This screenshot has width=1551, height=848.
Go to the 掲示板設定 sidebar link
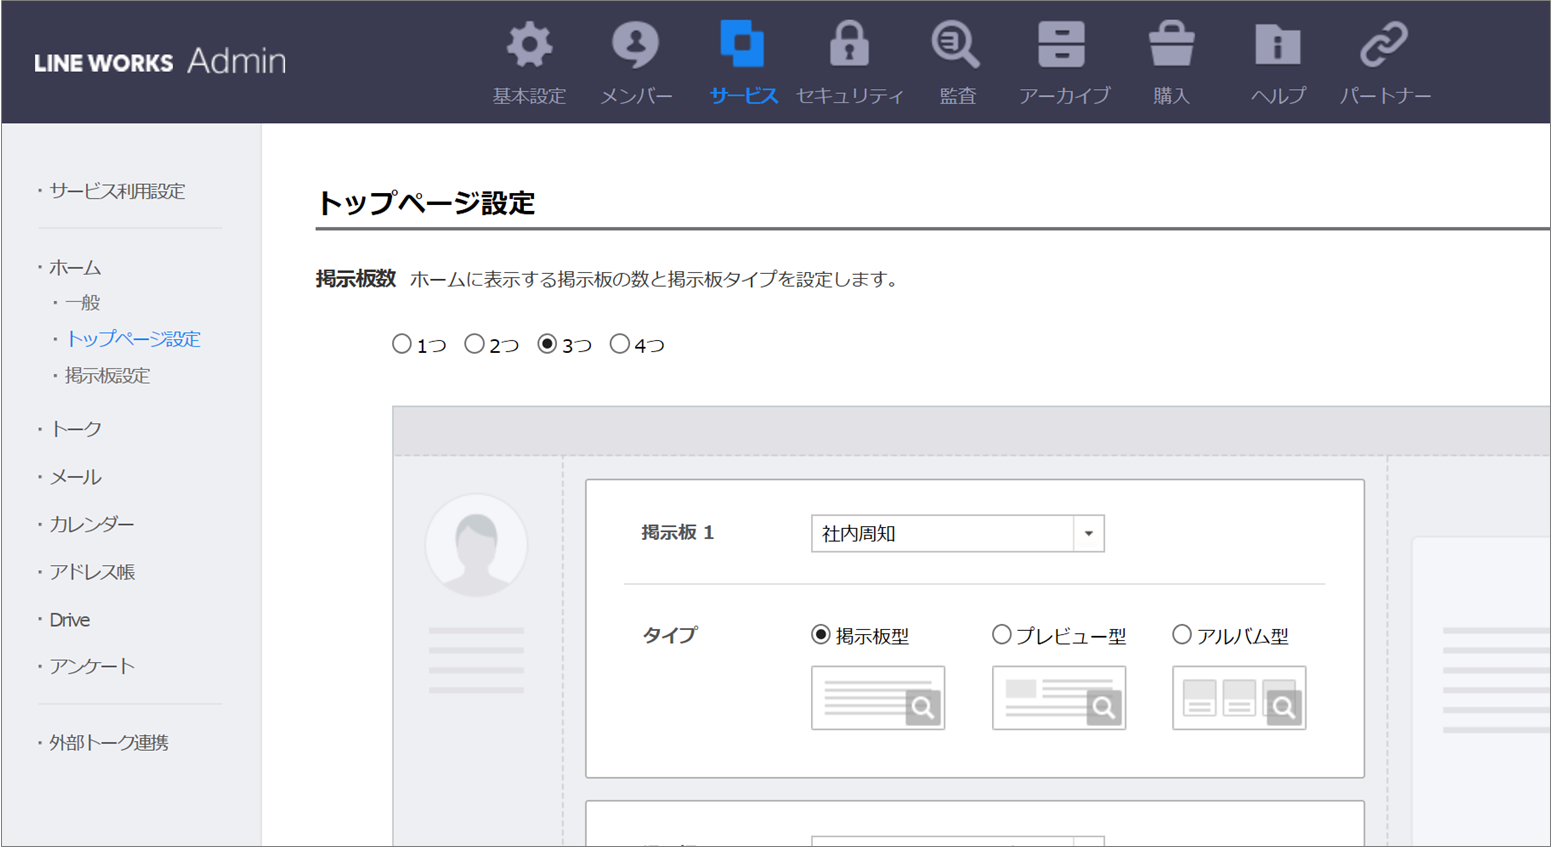point(107,376)
